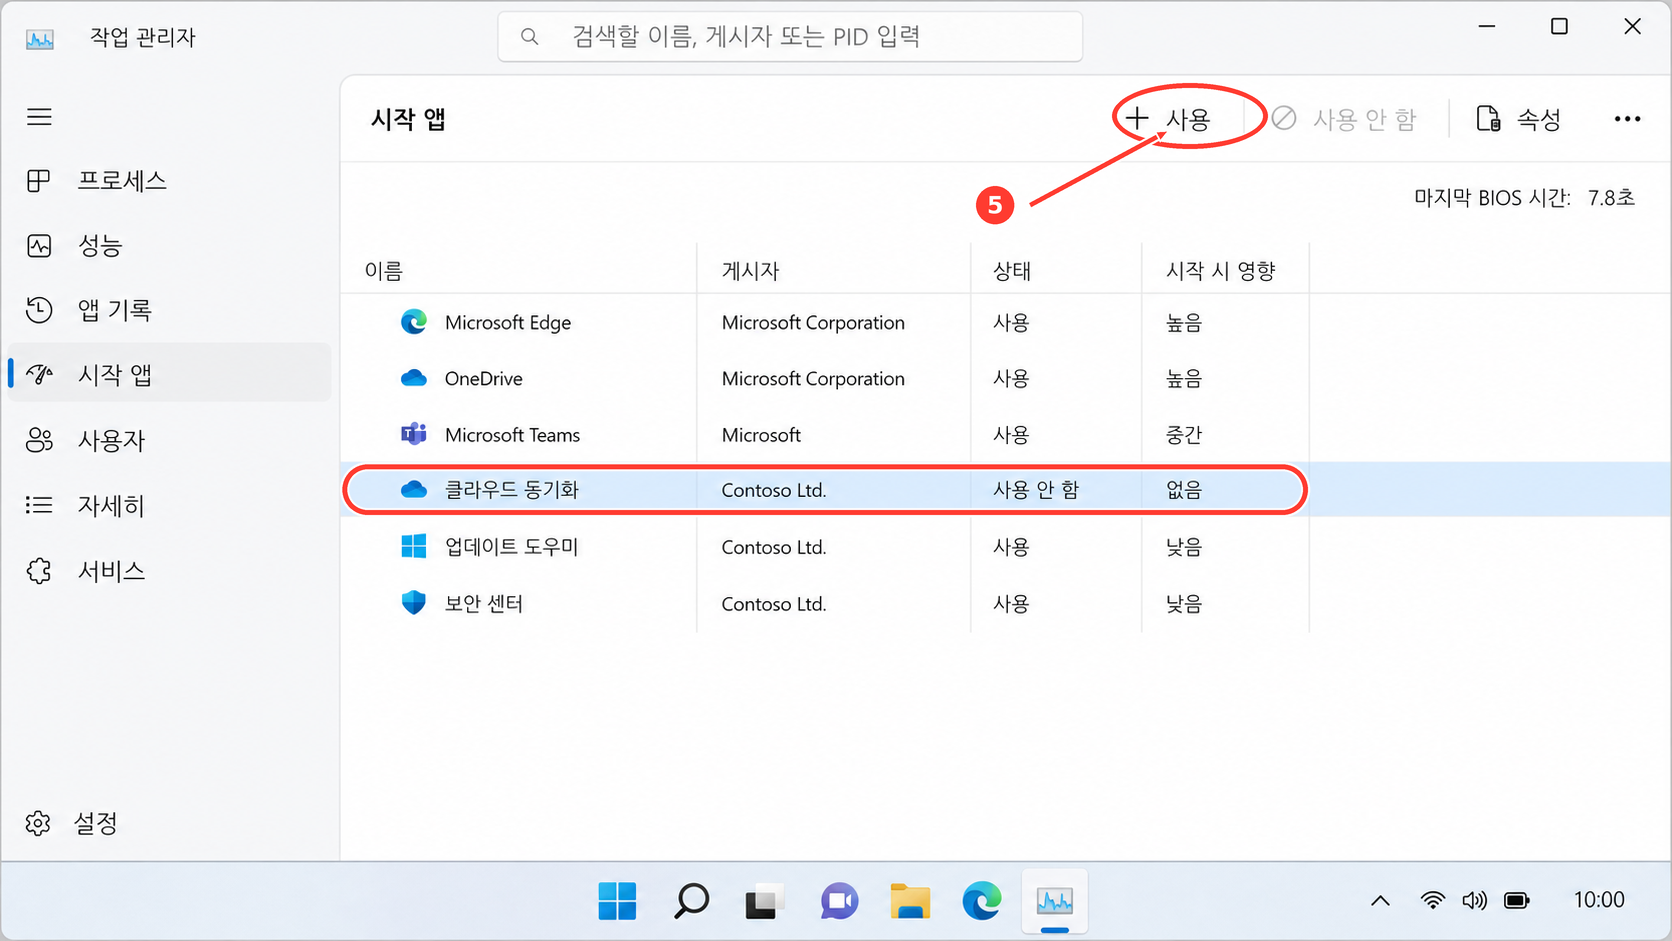Open the hamburger navigation menu
This screenshot has height=941, width=1672.
[x=39, y=117]
